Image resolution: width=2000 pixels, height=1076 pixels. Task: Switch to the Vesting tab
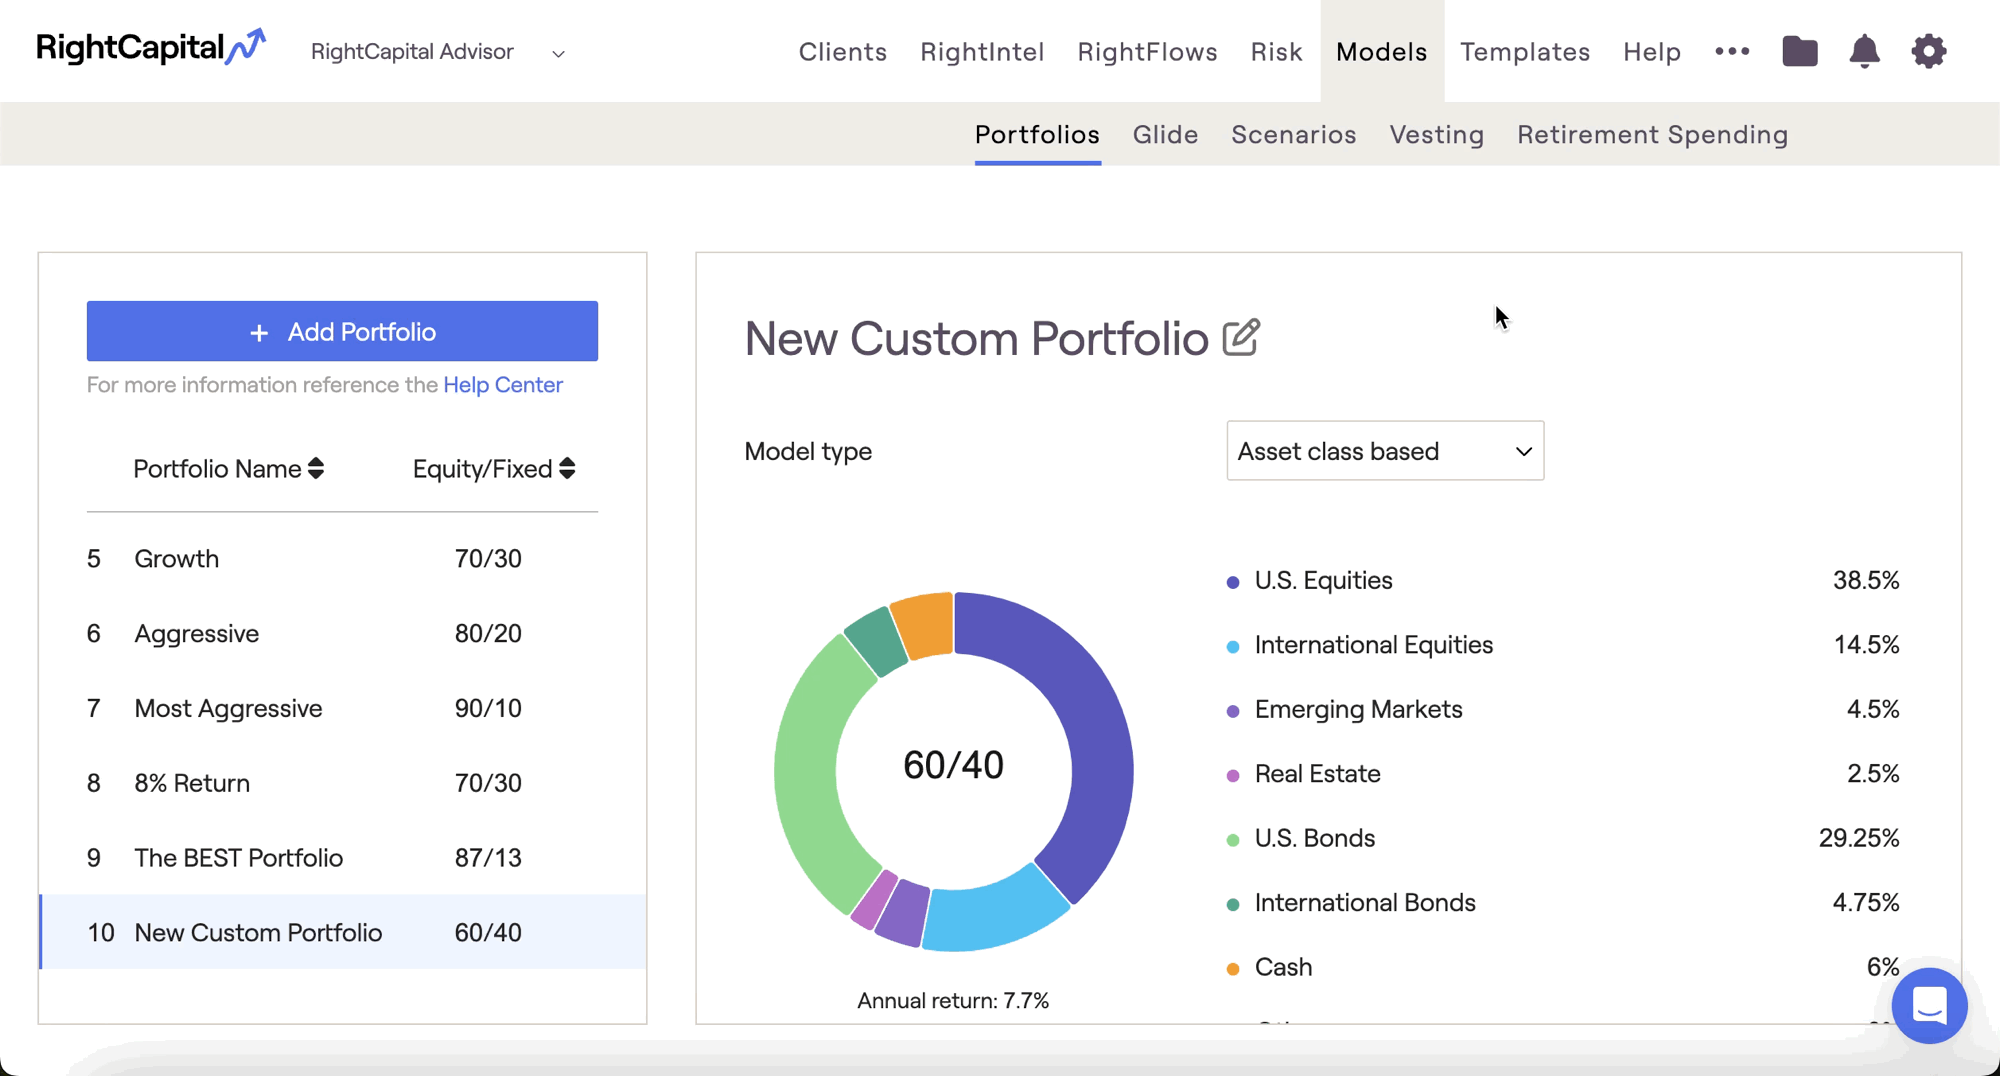(1436, 135)
